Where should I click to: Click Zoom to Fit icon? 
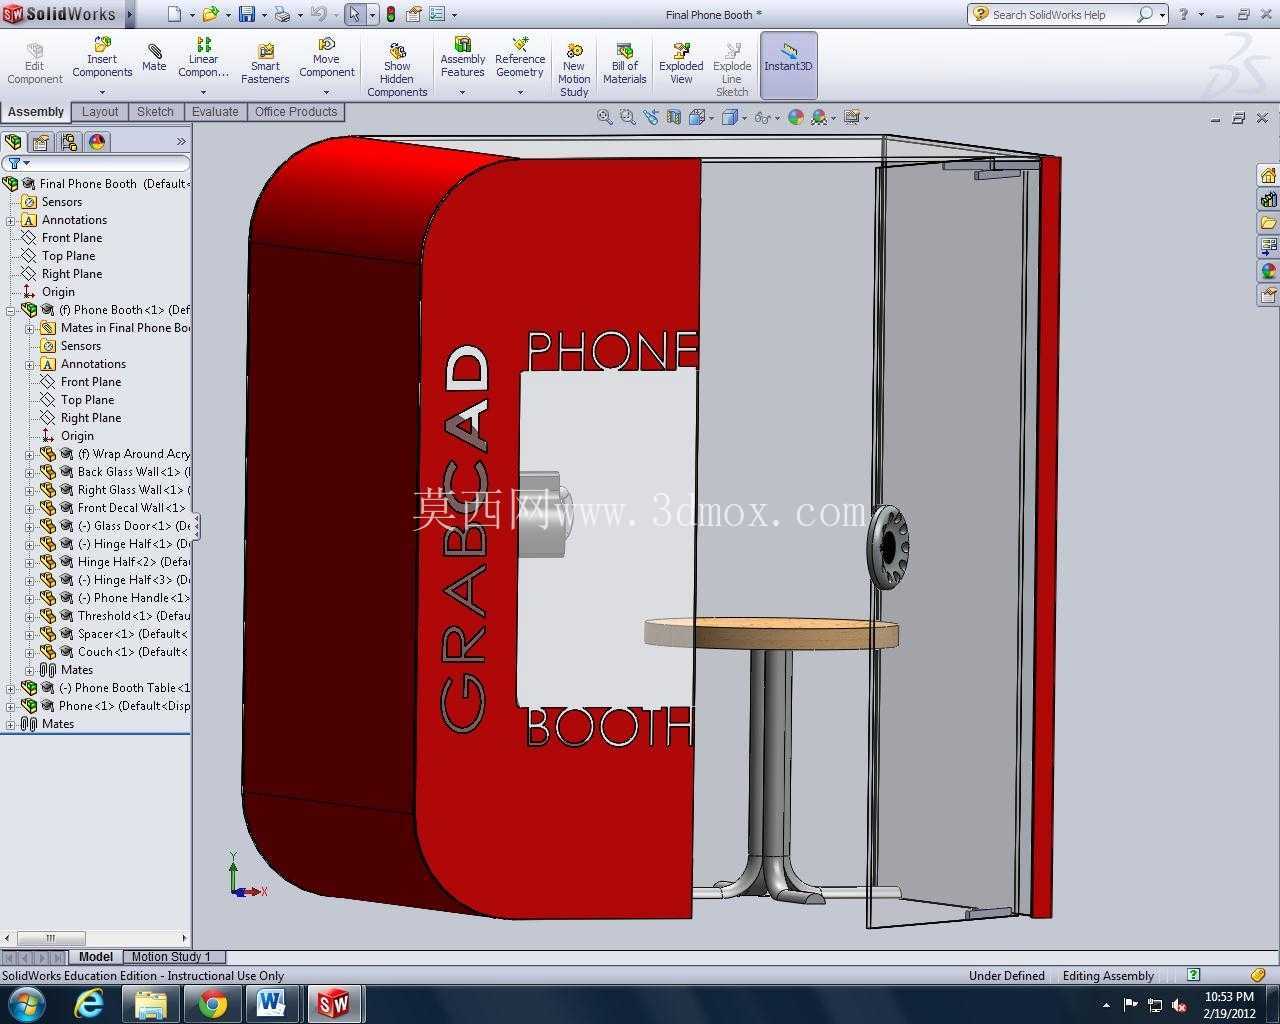605,117
